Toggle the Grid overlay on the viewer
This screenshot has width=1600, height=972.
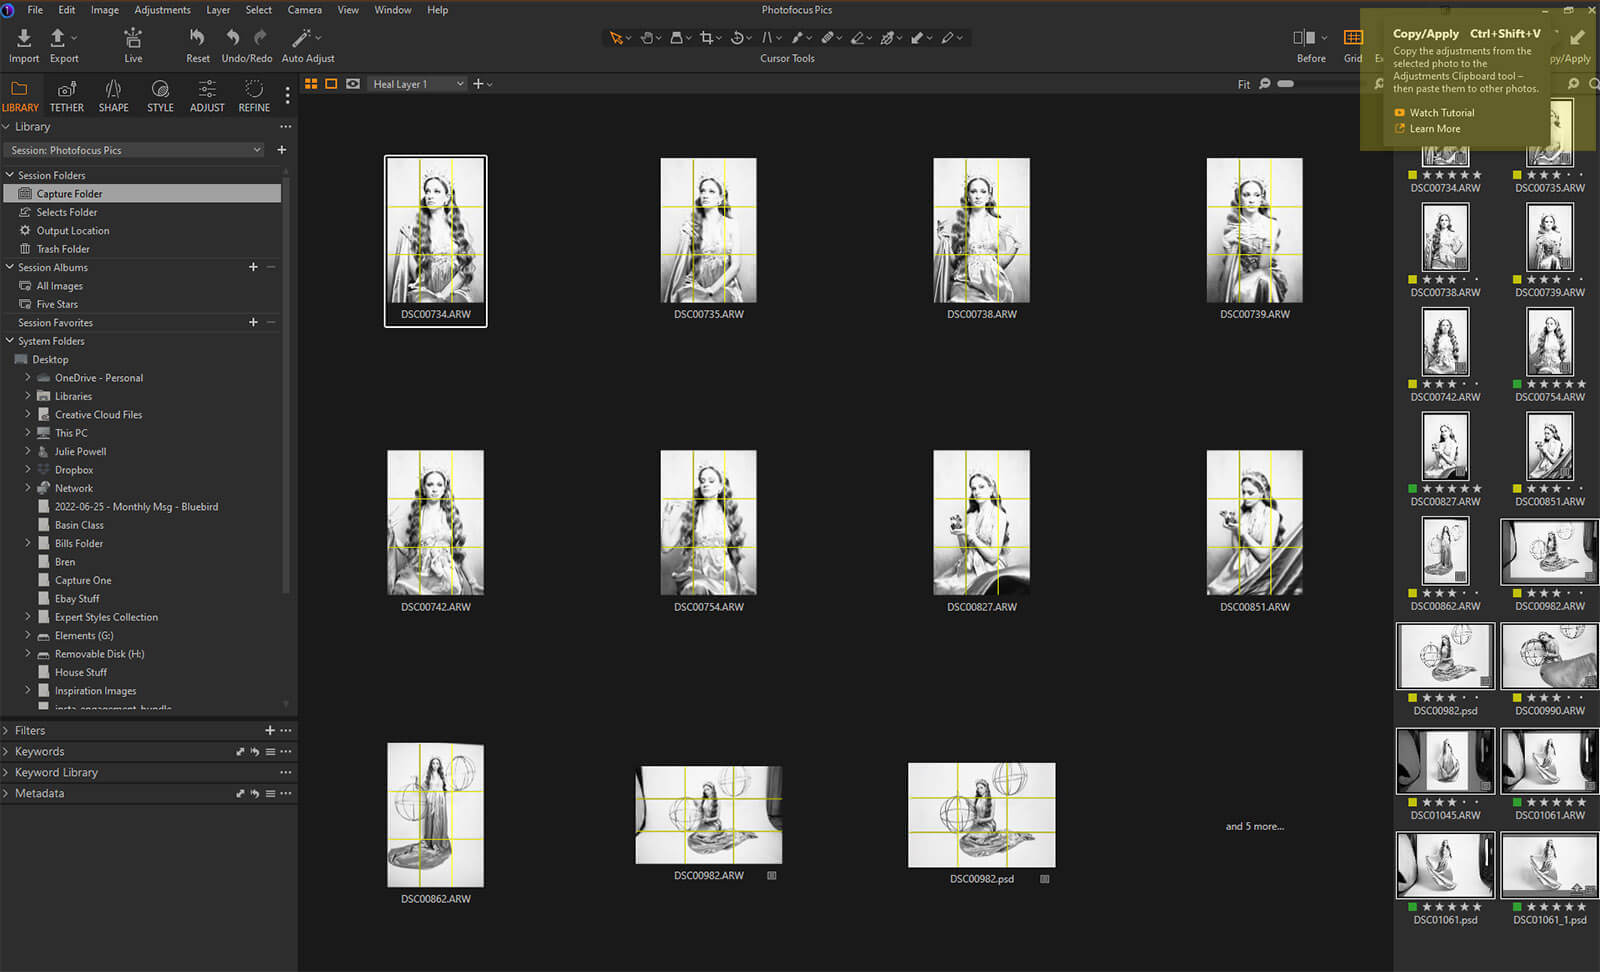pyautogui.click(x=1352, y=38)
